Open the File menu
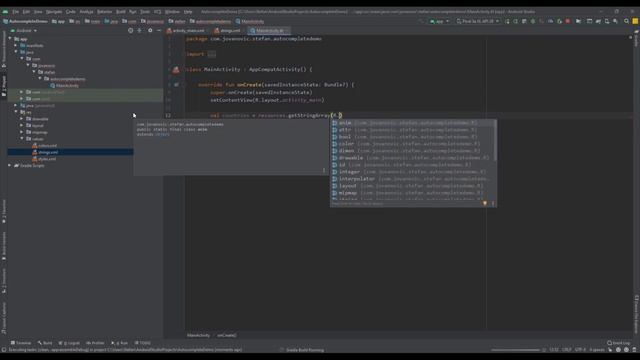The image size is (640, 360). [16, 12]
